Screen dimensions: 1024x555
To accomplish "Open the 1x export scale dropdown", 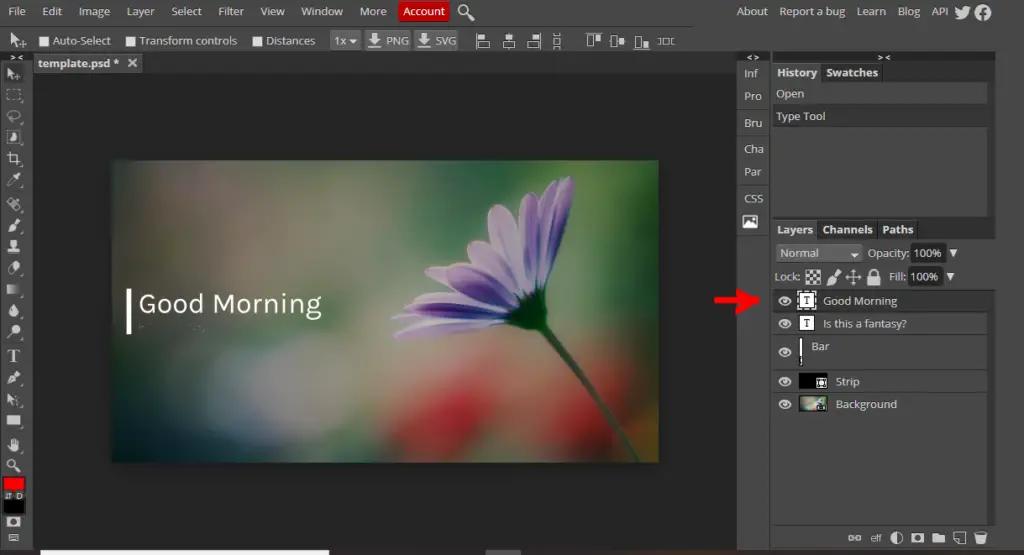I will [345, 40].
